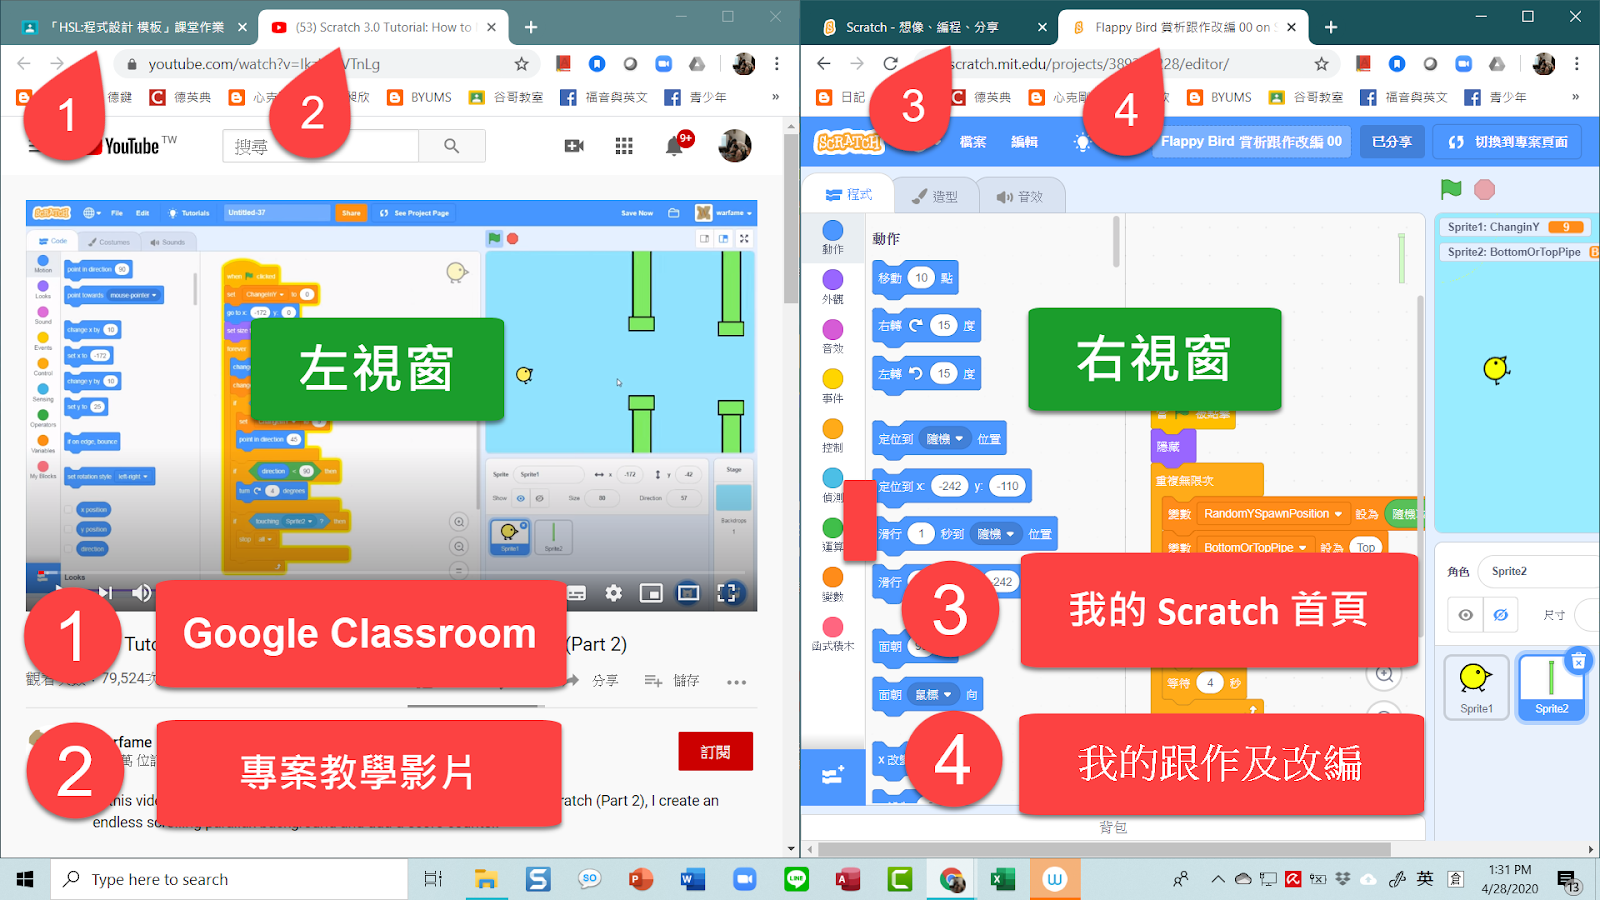Open BottomOrTopPipe variable dropdown in script

(x=1255, y=547)
